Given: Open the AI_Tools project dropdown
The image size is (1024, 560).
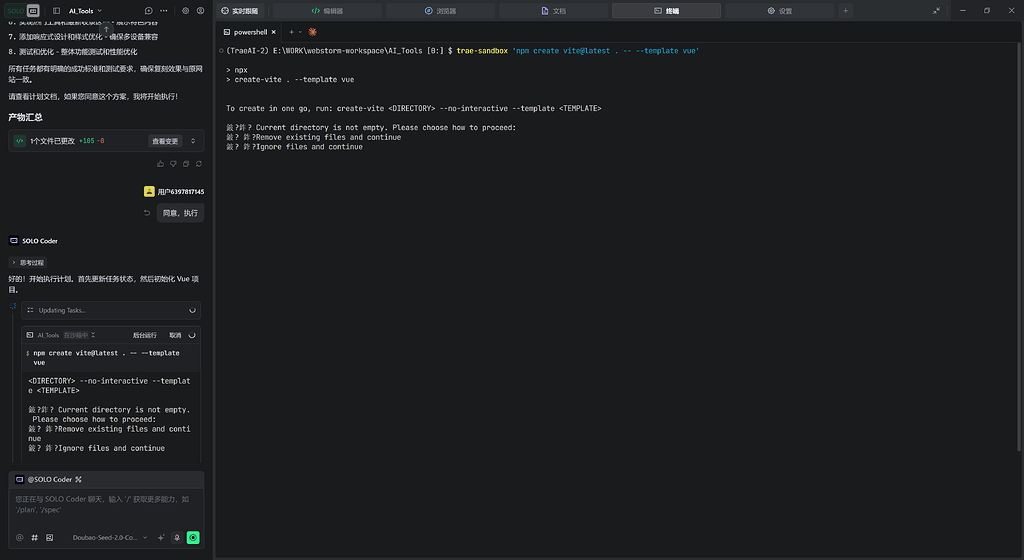Looking at the screenshot, I should click(x=86, y=10).
